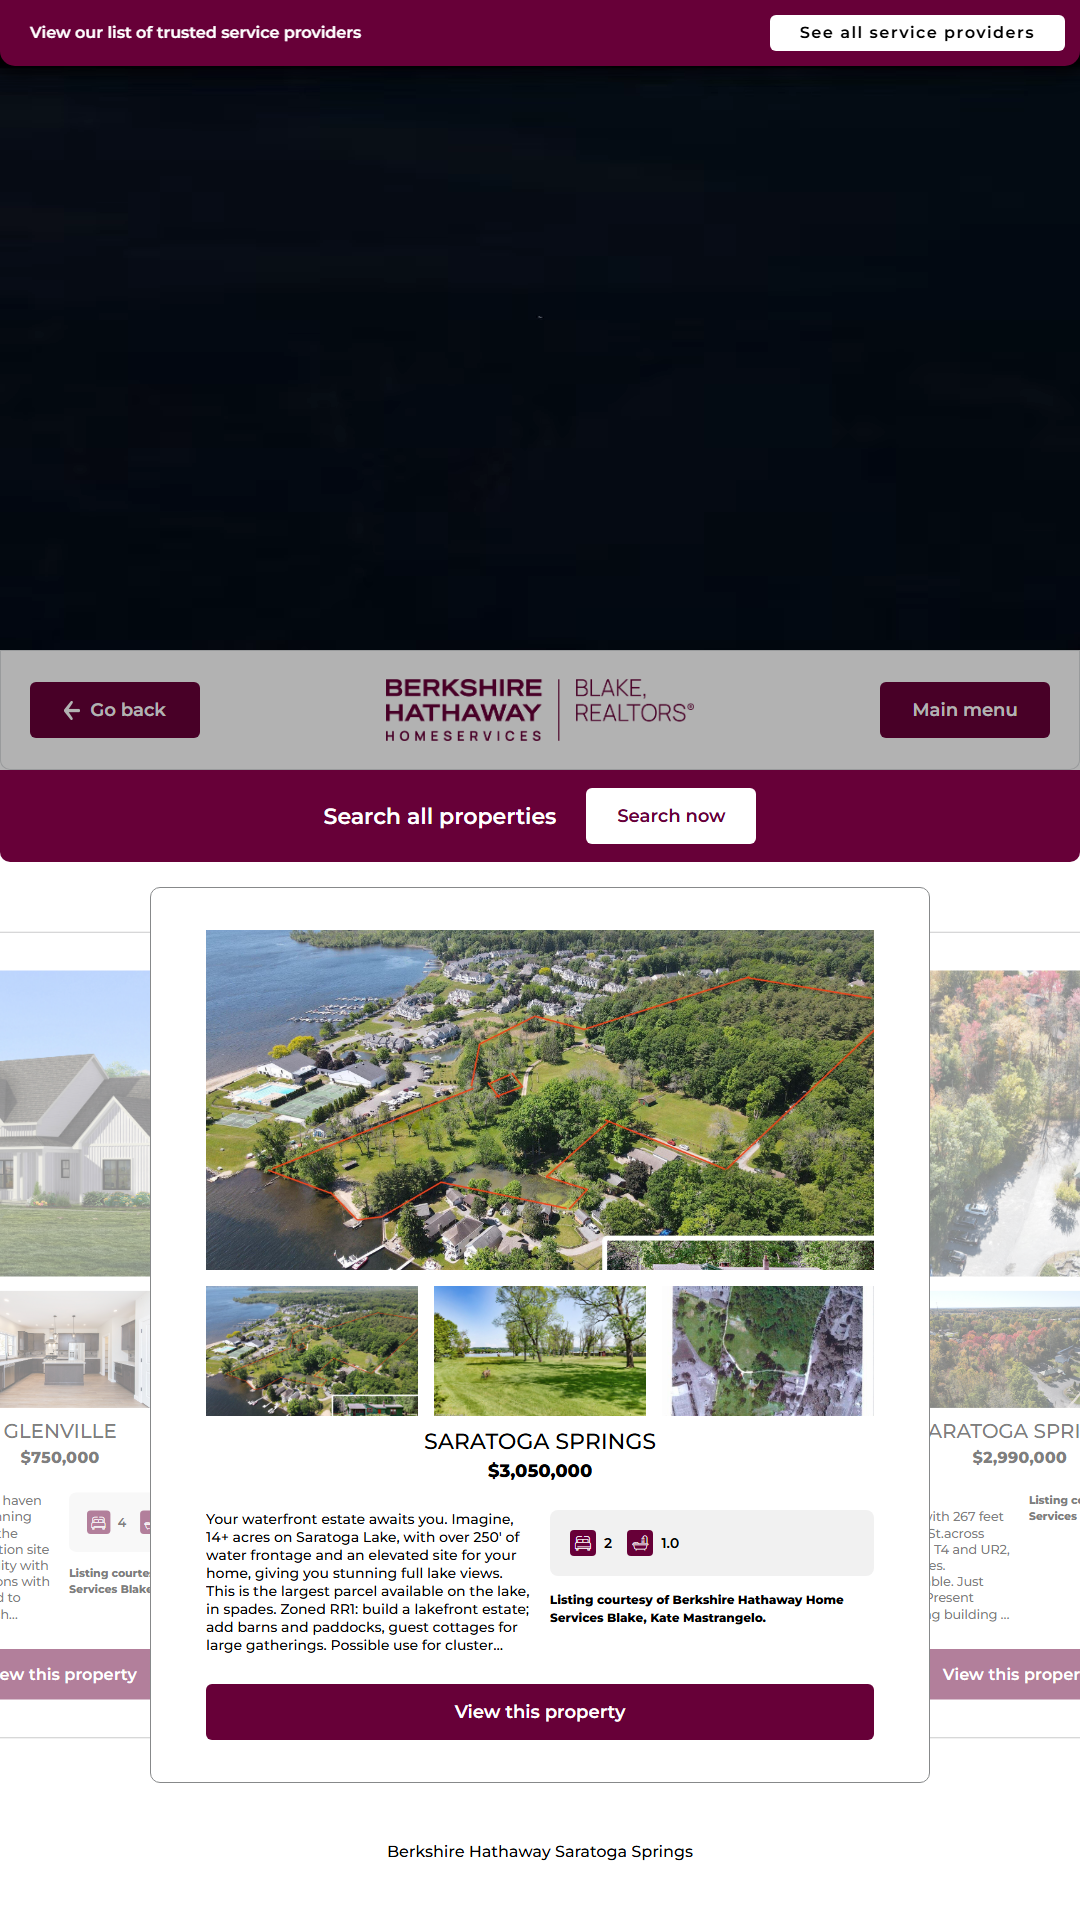Click the SARATOGA SPRINGS listing title
This screenshot has width=1080, height=1920.
540,1441
